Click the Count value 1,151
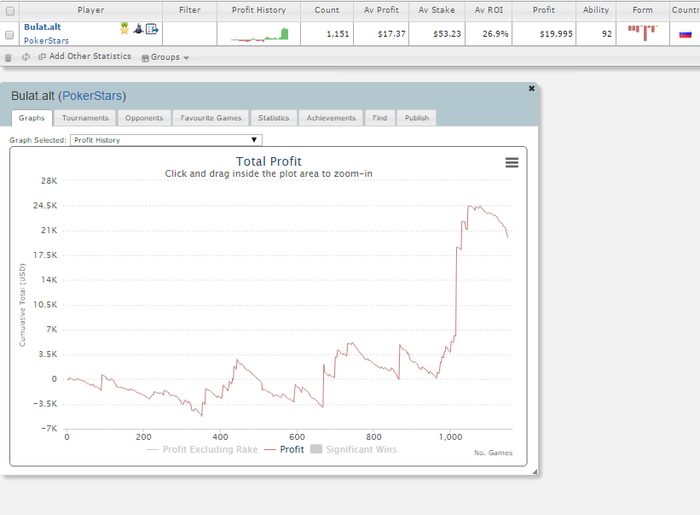 pyautogui.click(x=338, y=34)
